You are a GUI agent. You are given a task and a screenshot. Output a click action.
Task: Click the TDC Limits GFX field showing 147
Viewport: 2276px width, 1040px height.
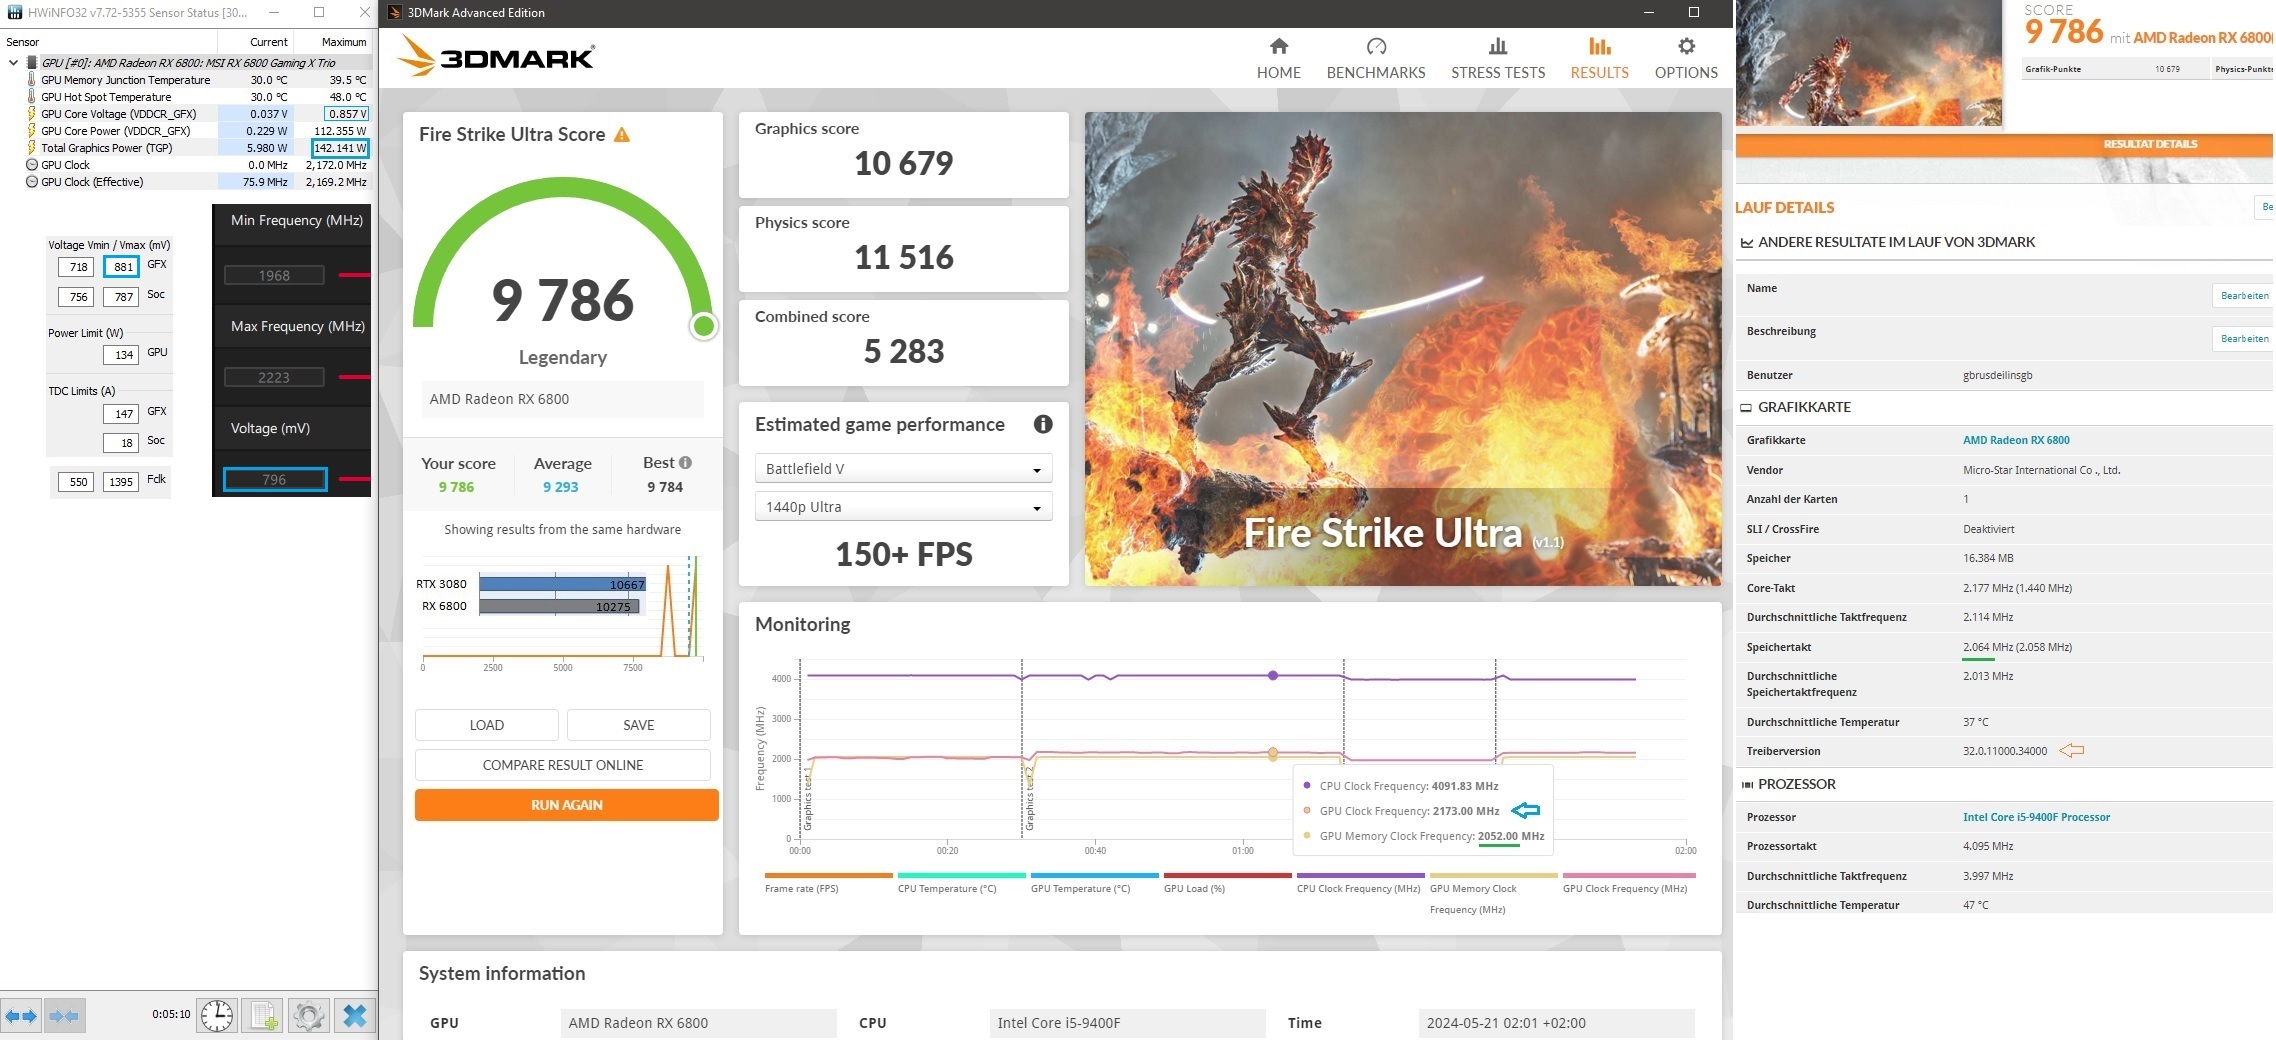click(121, 414)
